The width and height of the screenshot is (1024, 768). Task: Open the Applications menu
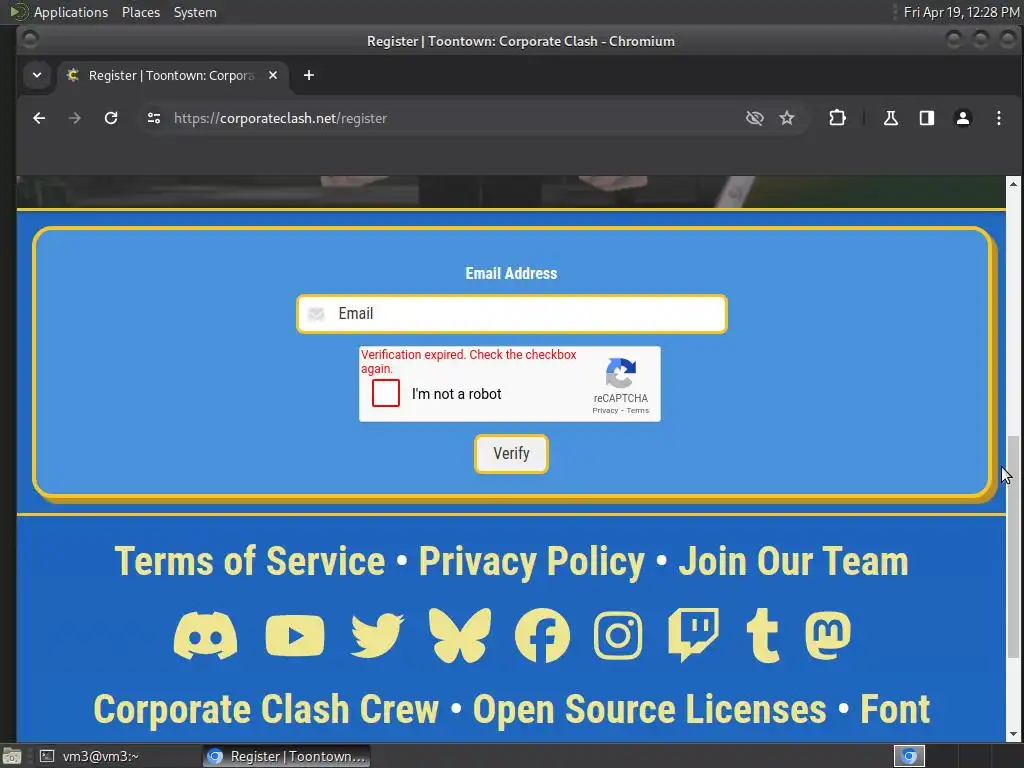coord(71,12)
